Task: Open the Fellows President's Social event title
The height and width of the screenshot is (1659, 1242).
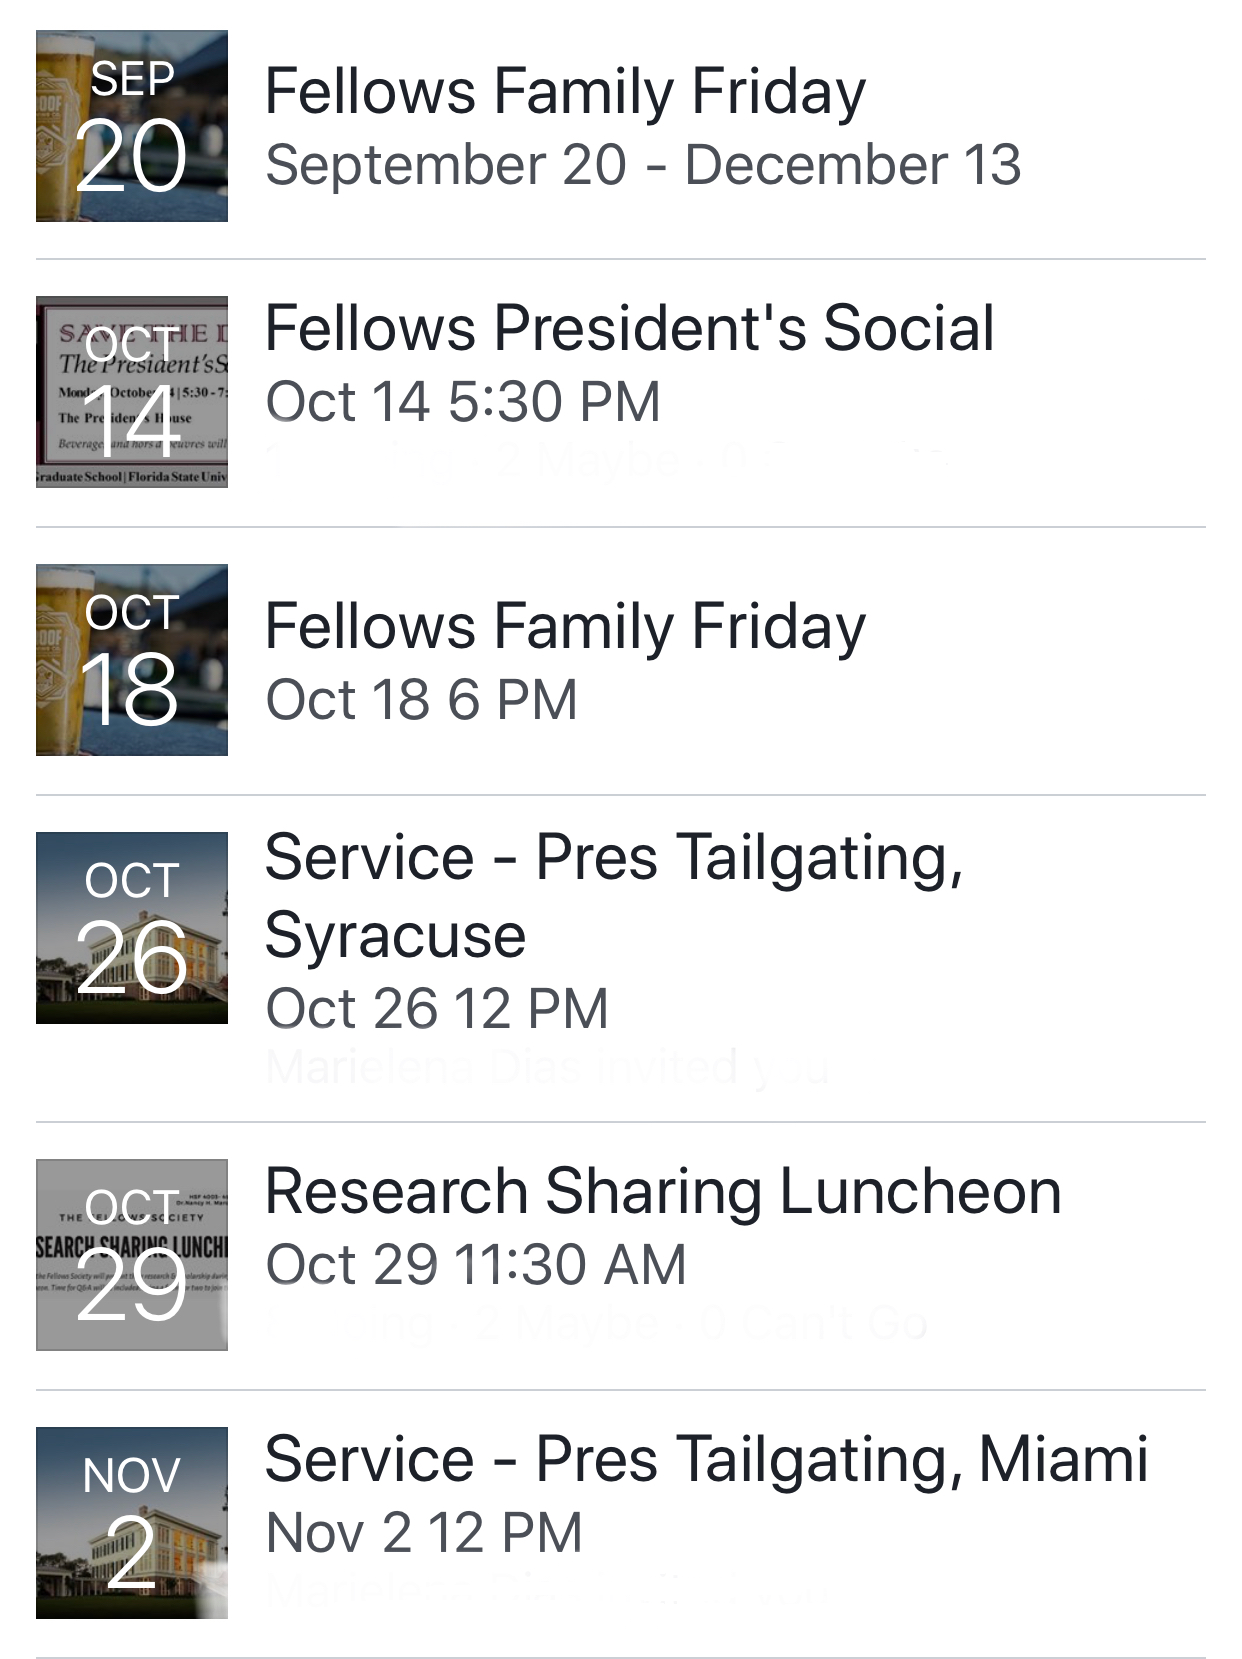Action: (630, 328)
